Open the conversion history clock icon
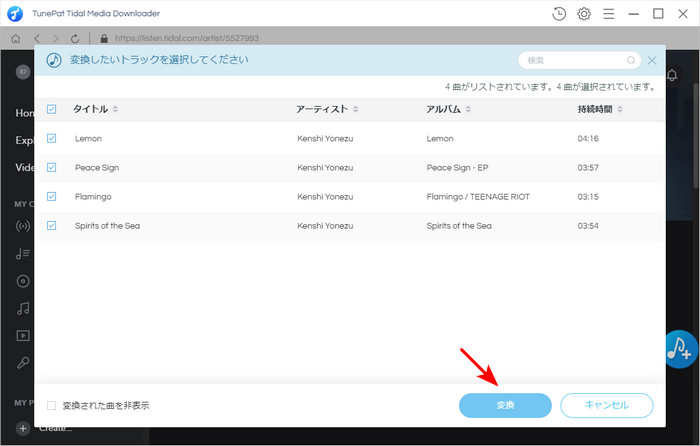 [559, 14]
